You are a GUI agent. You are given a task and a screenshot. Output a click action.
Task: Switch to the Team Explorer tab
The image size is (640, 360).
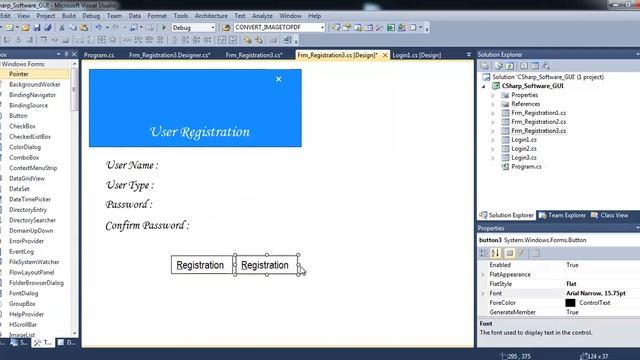[562, 216]
